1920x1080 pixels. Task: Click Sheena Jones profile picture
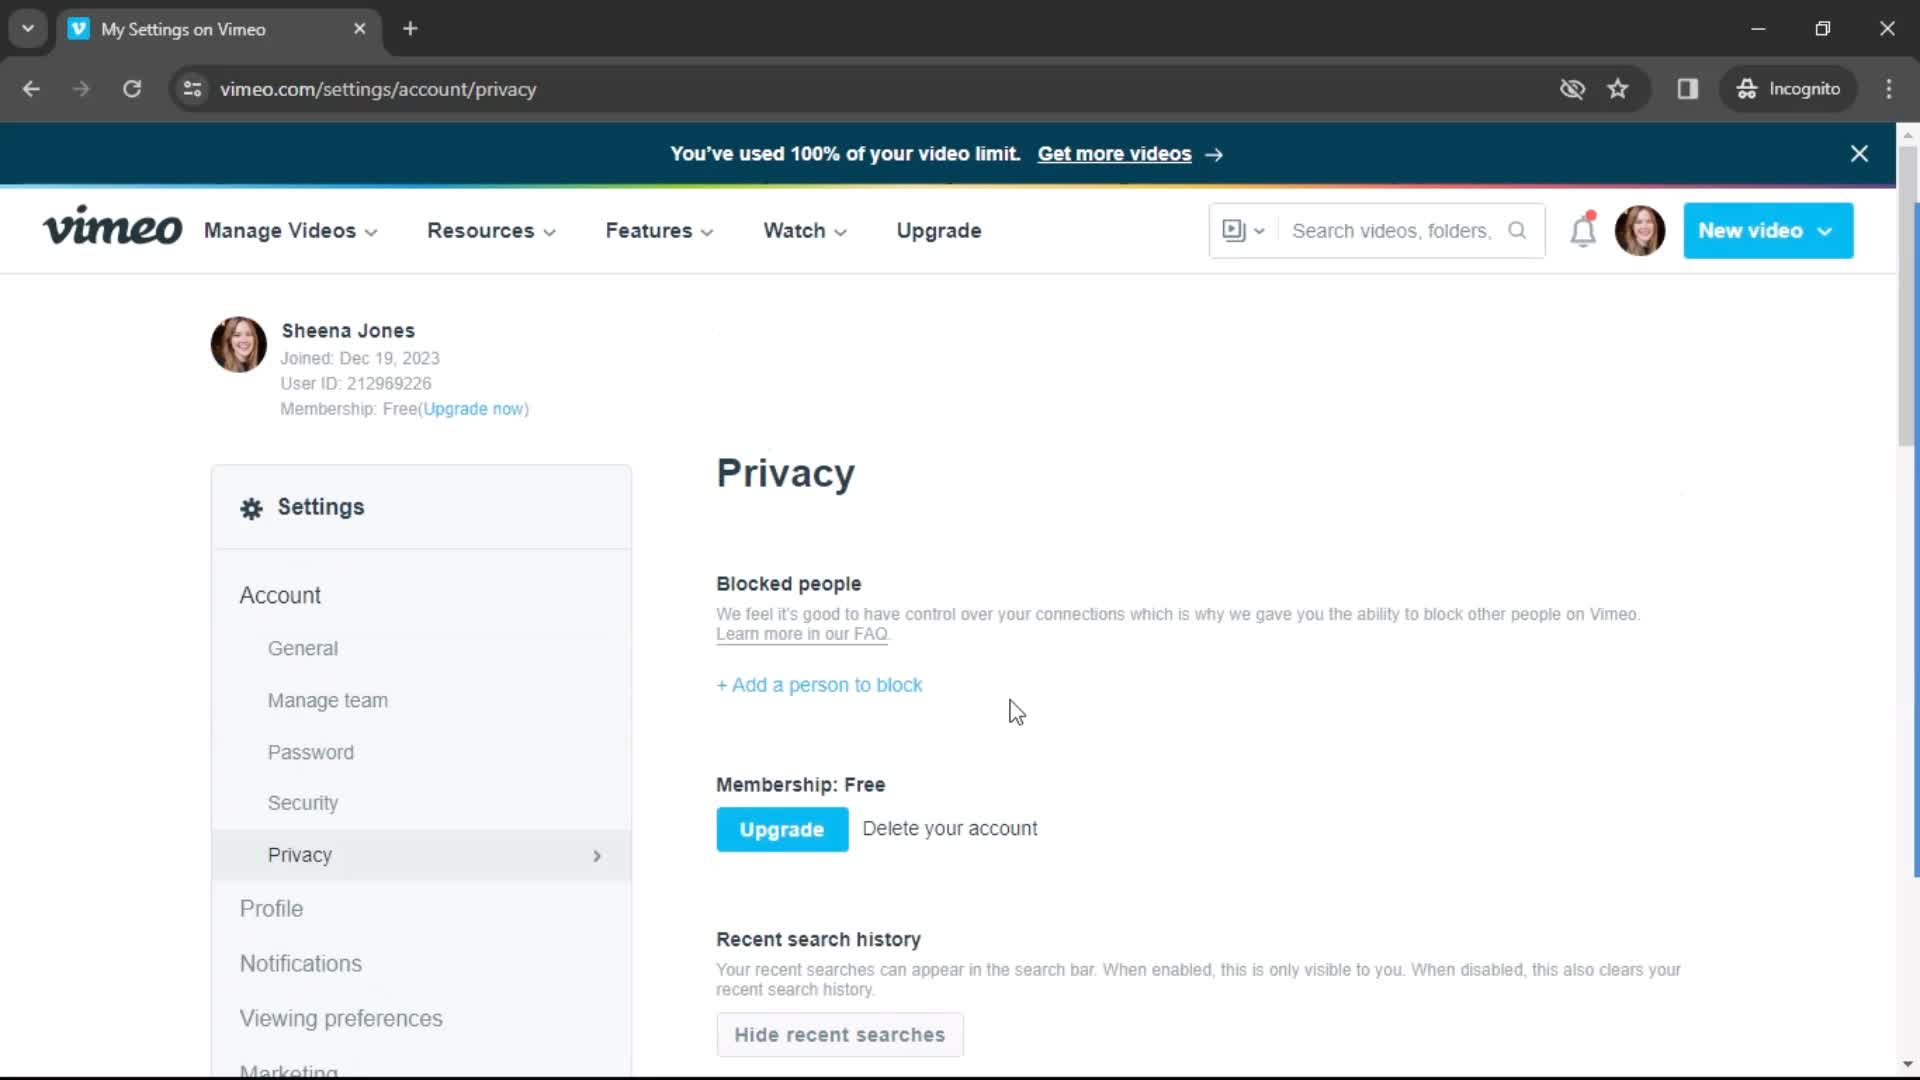(238, 345)
